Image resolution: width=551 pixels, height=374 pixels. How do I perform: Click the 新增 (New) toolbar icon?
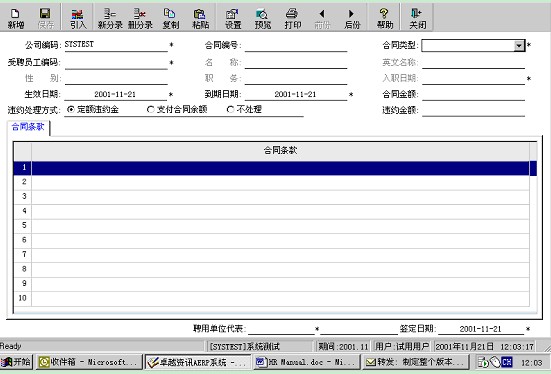[16, 18]
